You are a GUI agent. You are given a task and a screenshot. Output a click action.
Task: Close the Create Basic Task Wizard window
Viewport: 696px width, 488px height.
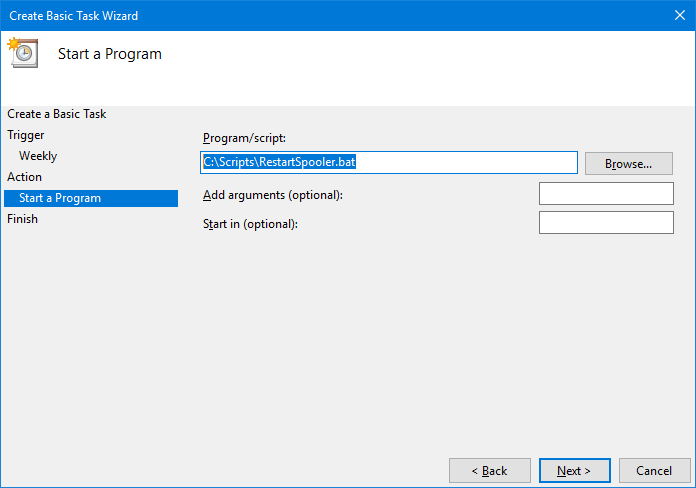point(680,15)
